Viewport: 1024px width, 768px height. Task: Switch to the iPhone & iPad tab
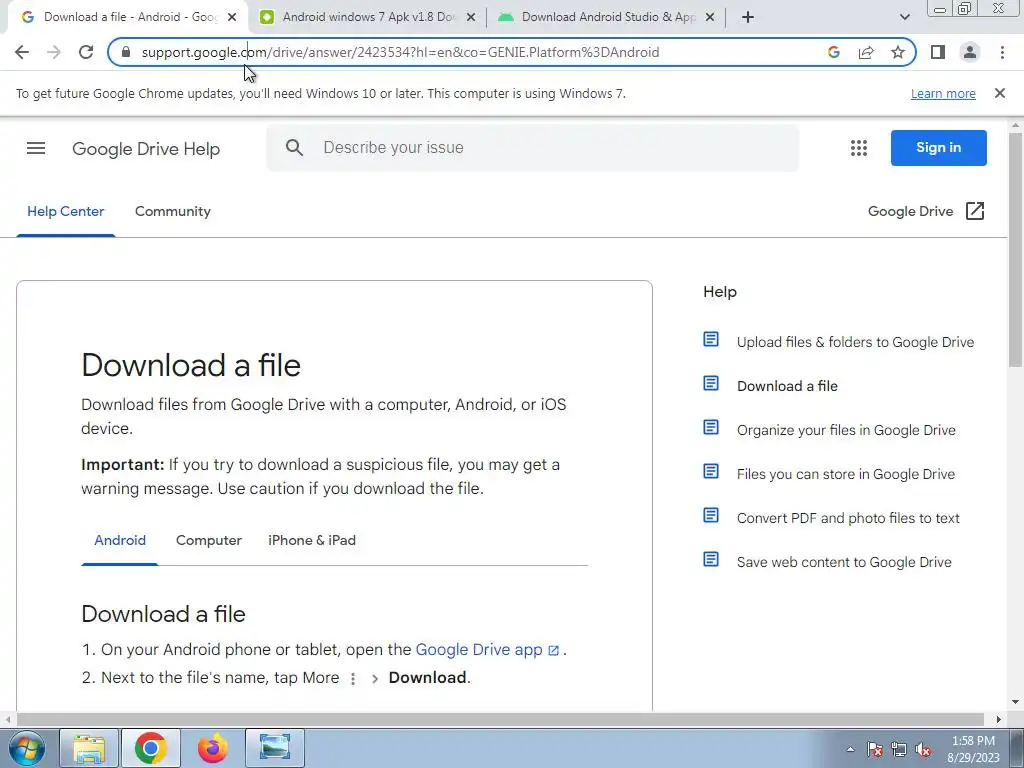312,541
